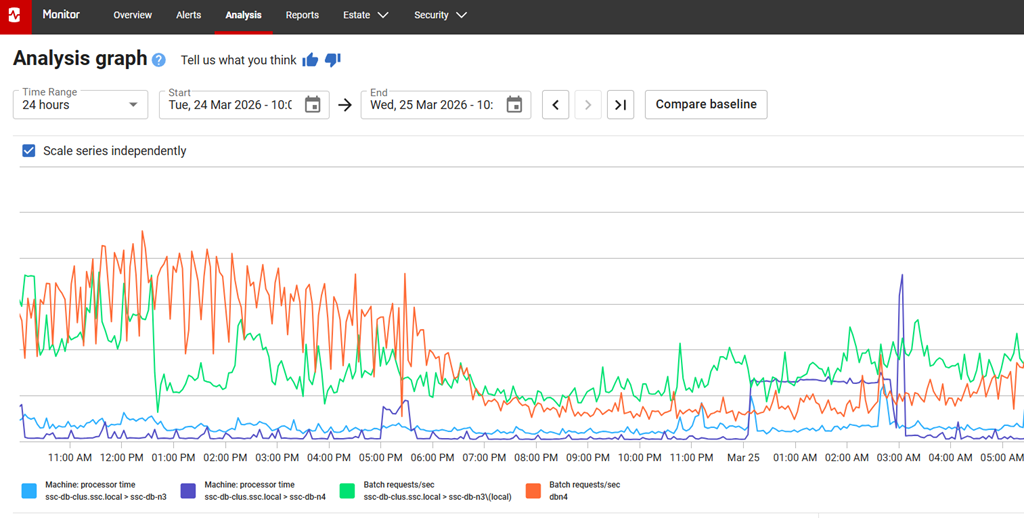Image resolution: width=1024 pixels, height=518 pixels.
Task: Open the Reports tab
Action: (x=302, y=16)
